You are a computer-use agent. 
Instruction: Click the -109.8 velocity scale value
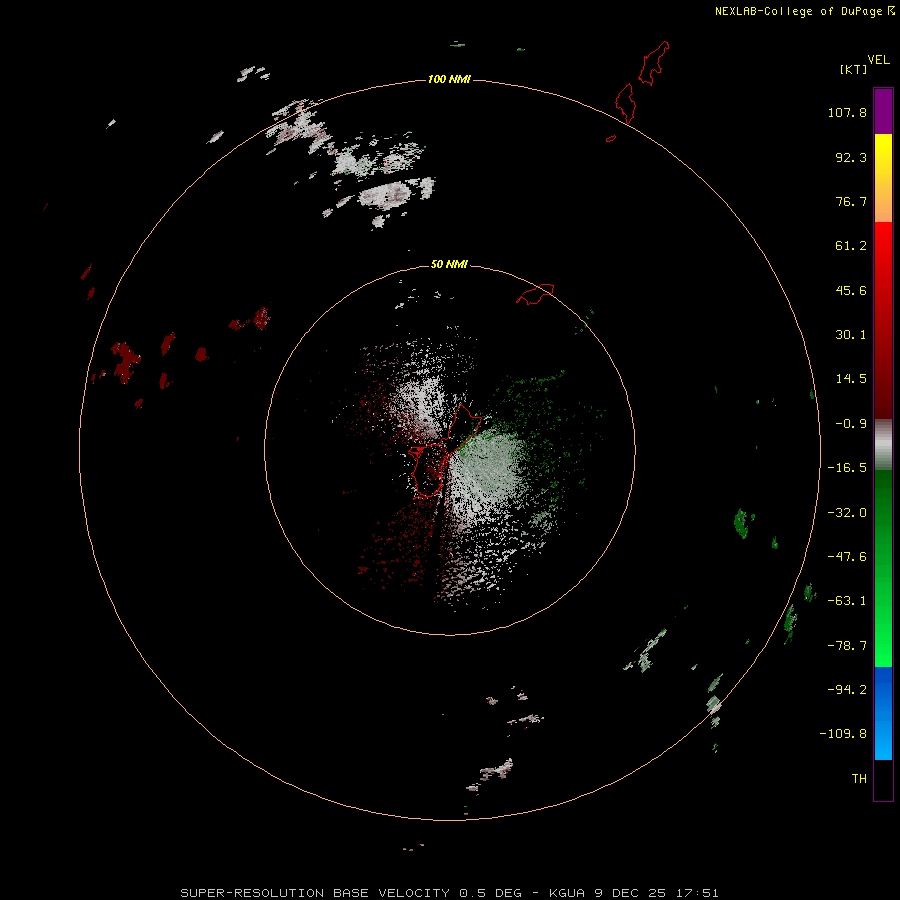(x=843, y=734)
